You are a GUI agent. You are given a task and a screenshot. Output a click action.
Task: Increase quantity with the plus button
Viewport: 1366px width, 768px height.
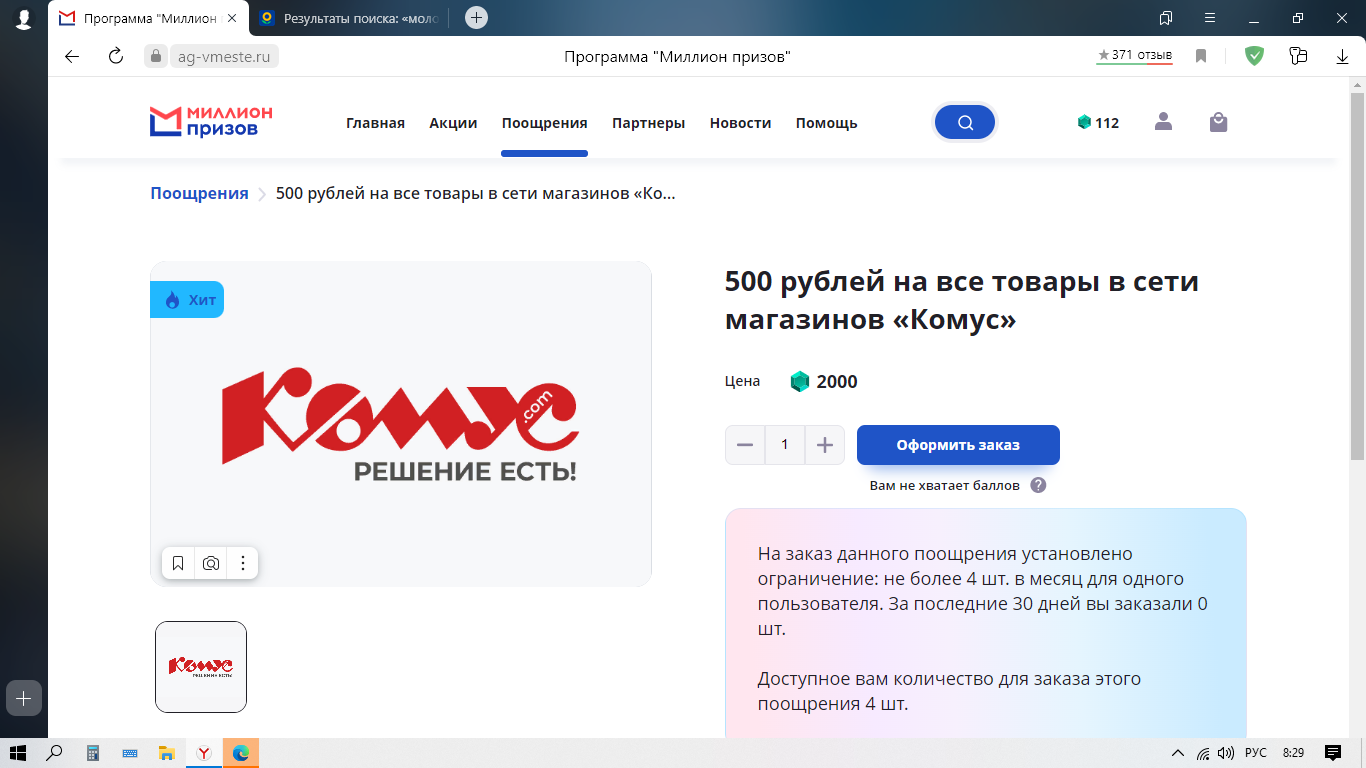pos(824,445)
